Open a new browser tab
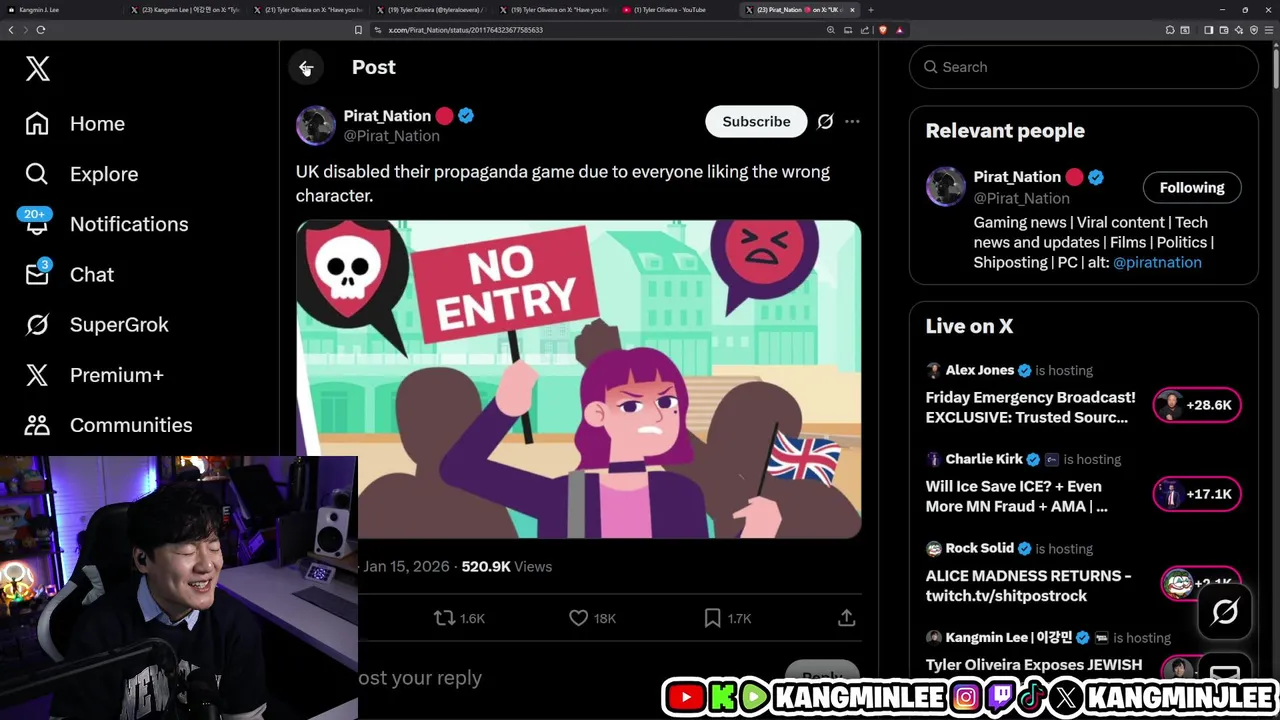This screenshot has width=1280, height=720. tap(870, 10)
